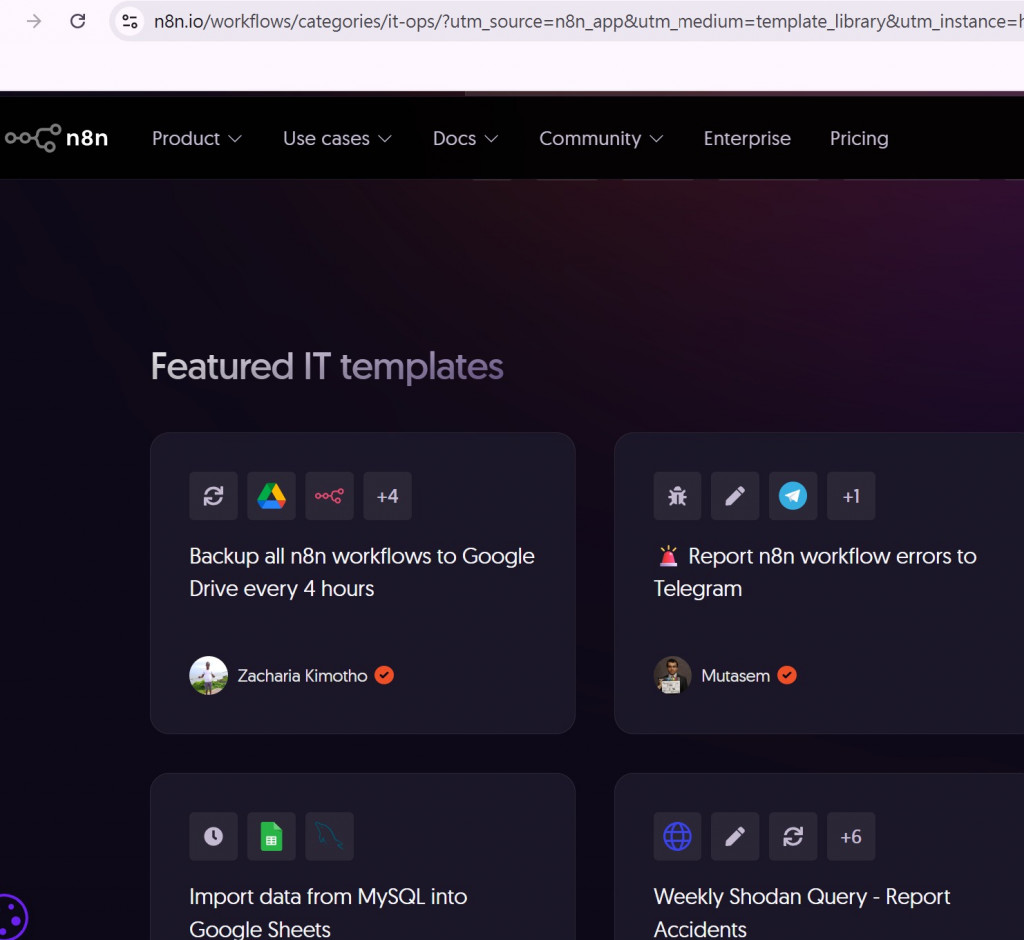
Task: Click the Telegram icon on errors card
Action: [793, 496]
